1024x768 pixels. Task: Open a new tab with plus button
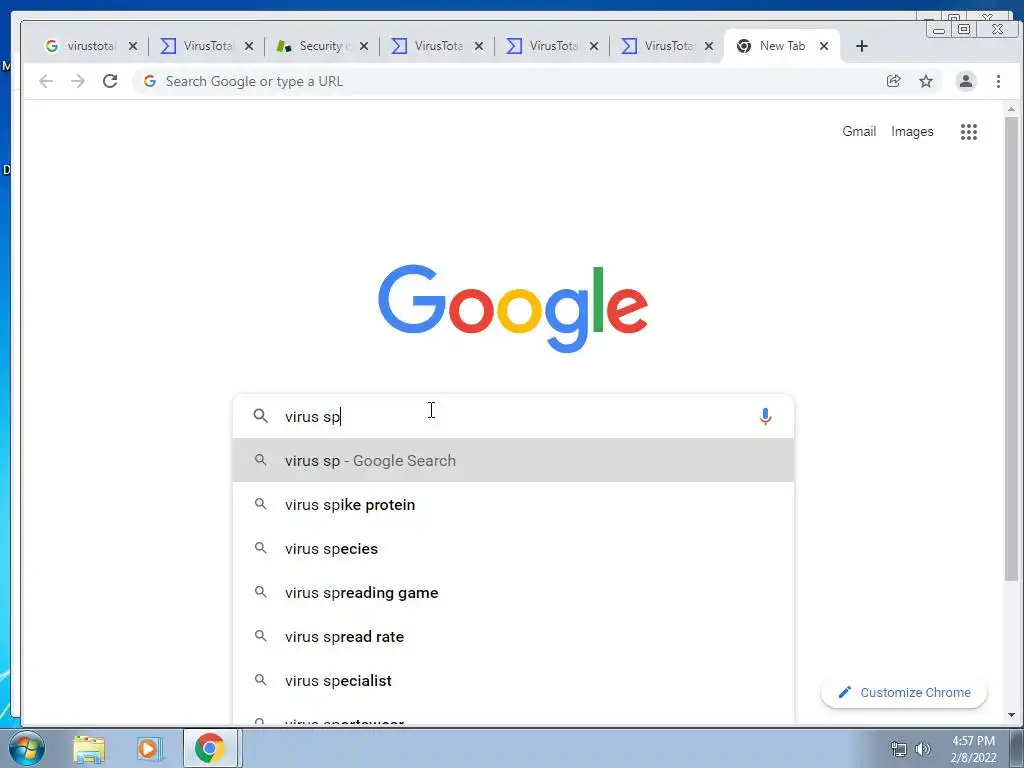click(861, 46)
